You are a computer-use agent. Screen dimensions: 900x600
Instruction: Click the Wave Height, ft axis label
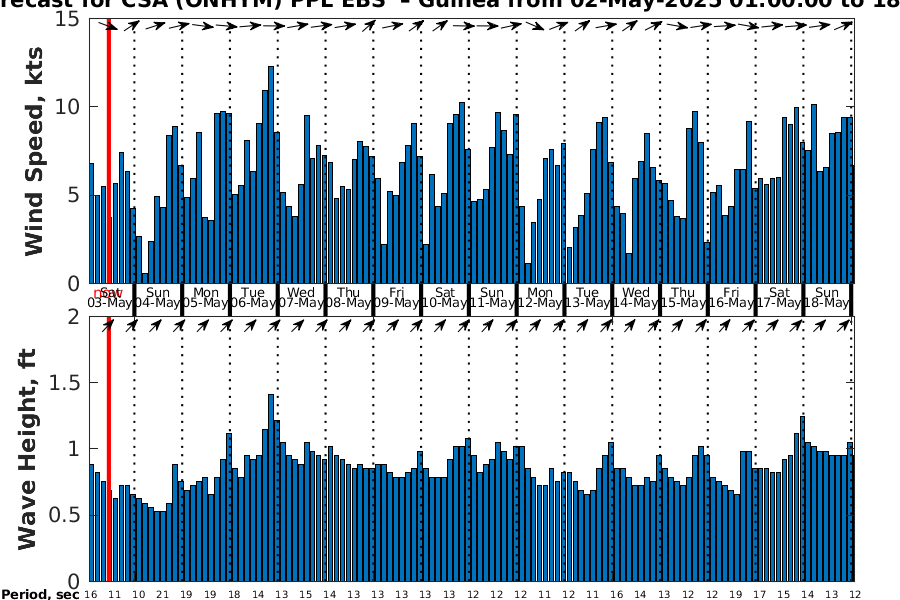coord(28,449)
